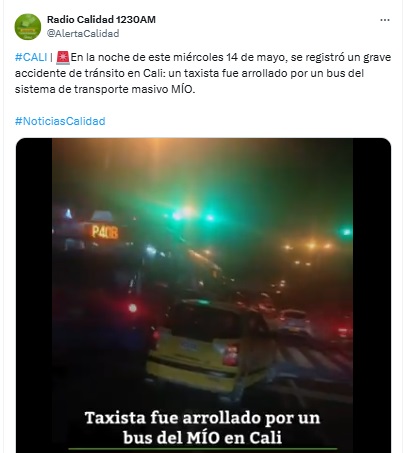Click the right black letterbox bar of the video

click(x=372, y=295)
